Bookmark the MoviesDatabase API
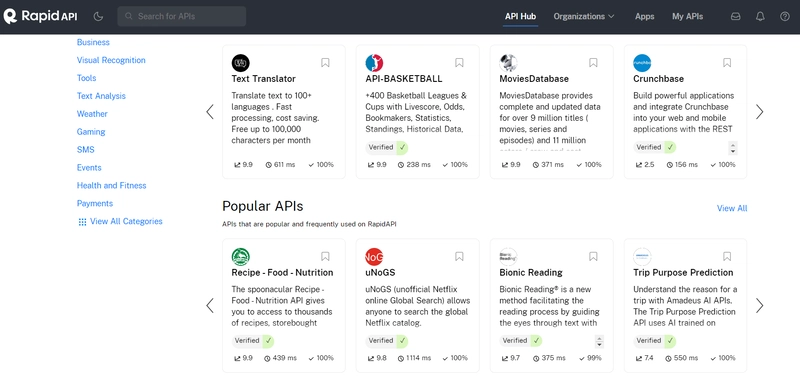The width and height of the screenshot is (800, 392). pos(593,63)
